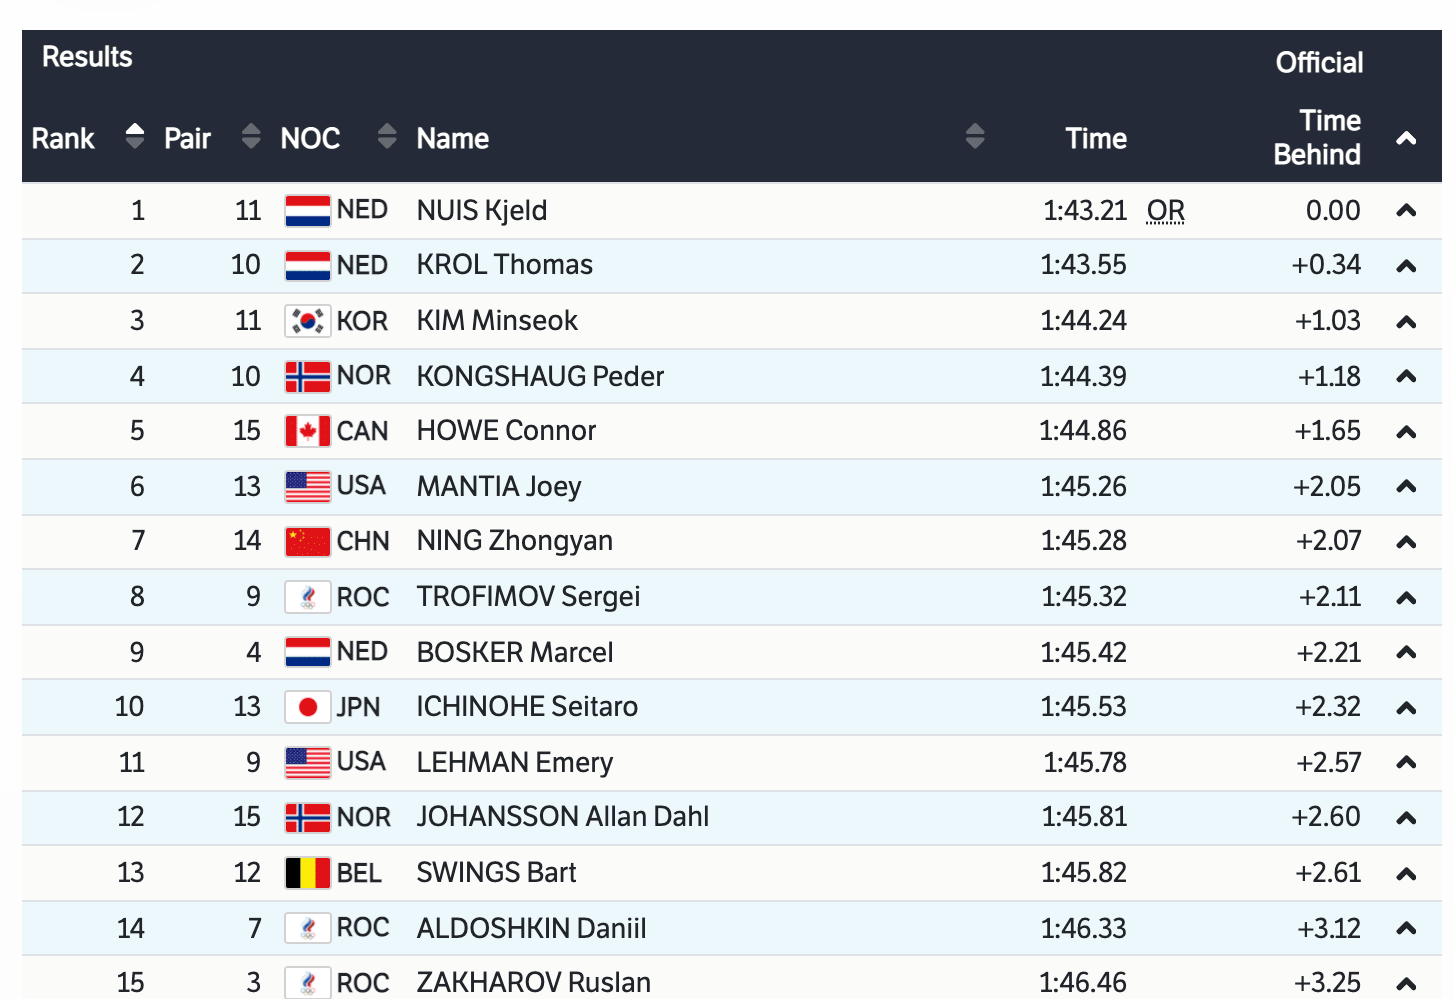Screen dimensions: 1454x999
Task: Expand KONGSHAUG Peder row chevron
Action: (x=1406, y=377)
